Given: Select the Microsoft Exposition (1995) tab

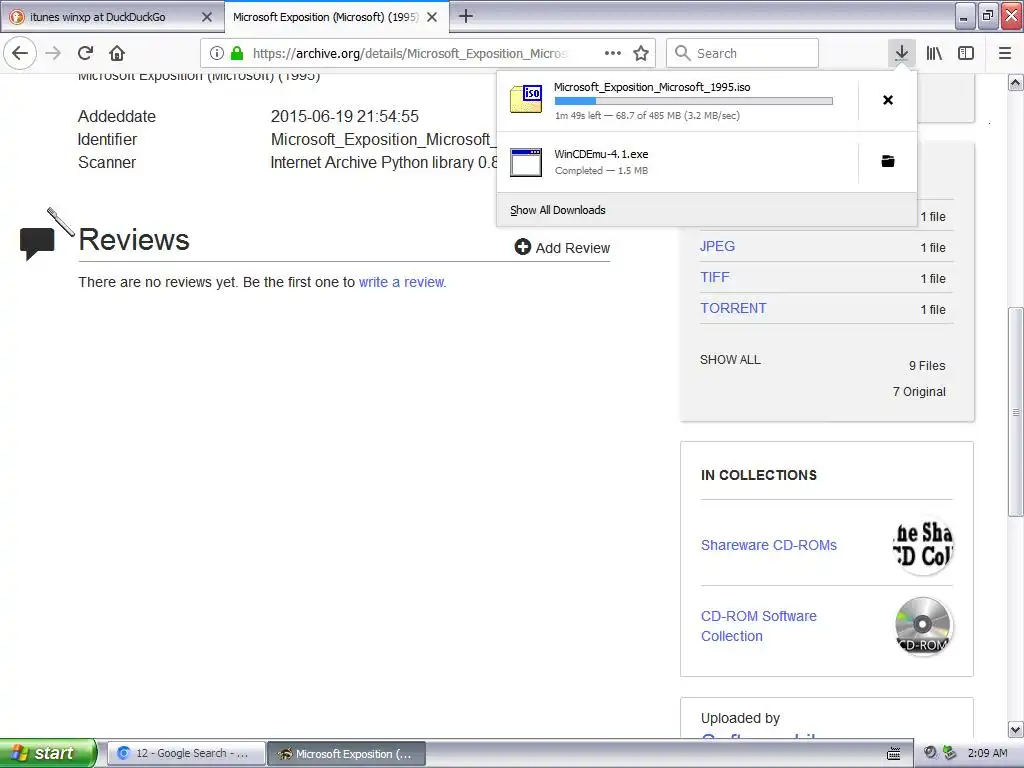Looking at the screenshot, I should click(x=336, y=17).
